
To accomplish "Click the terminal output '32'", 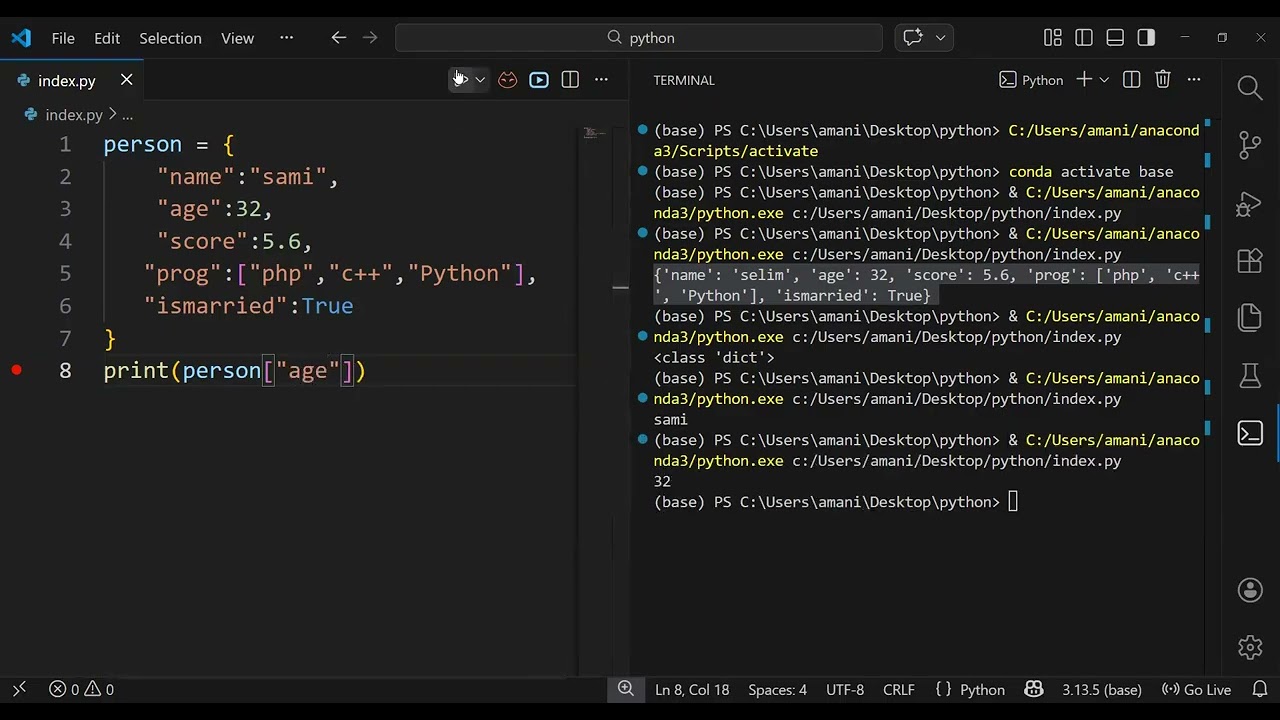I will click(662, 482).
